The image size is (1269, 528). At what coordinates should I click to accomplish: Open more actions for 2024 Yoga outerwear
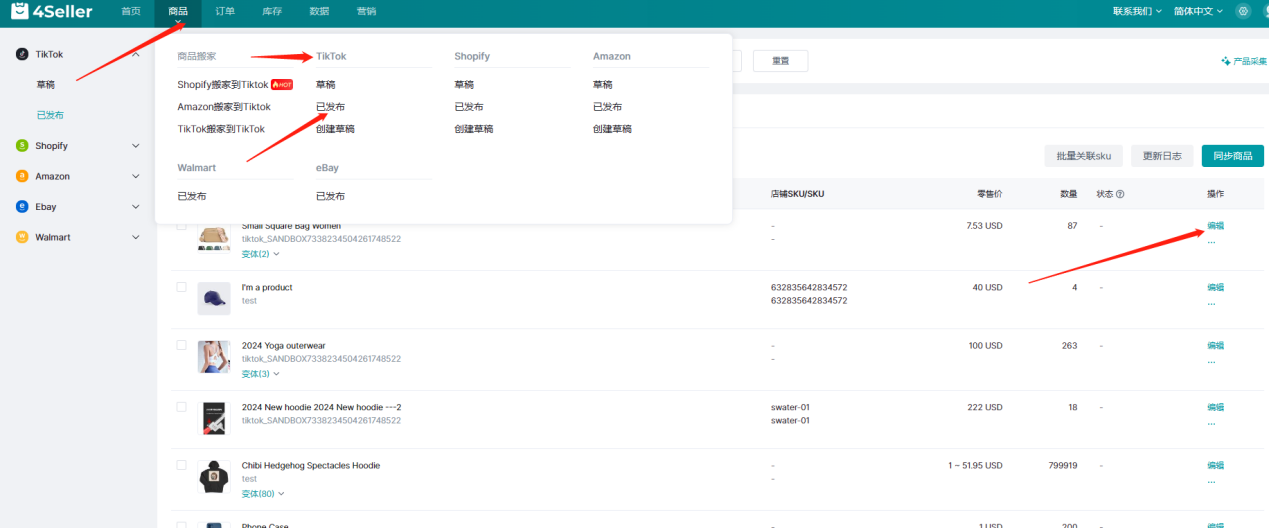point(1211,360)
